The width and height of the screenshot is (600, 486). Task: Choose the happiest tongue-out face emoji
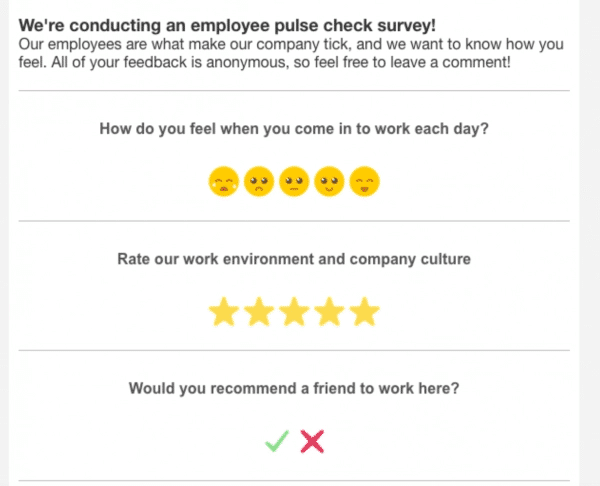[x=365, y=181]
